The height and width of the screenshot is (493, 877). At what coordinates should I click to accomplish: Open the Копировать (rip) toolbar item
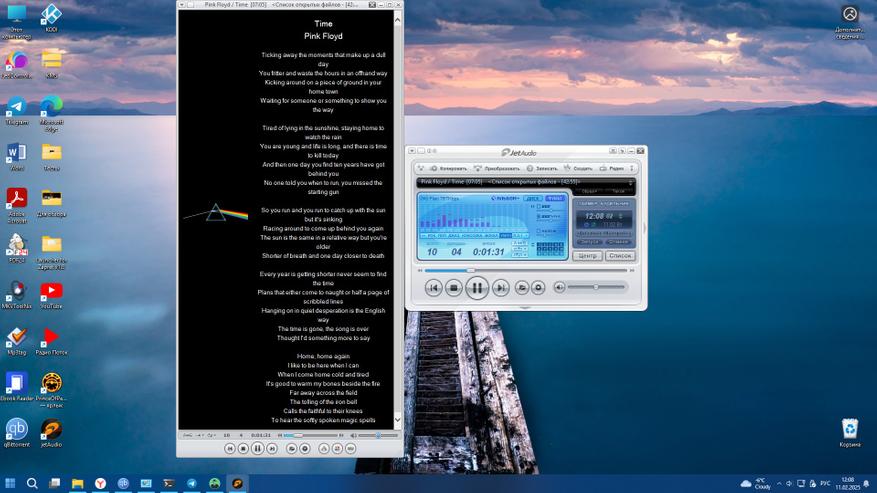[x=448, y=168]
